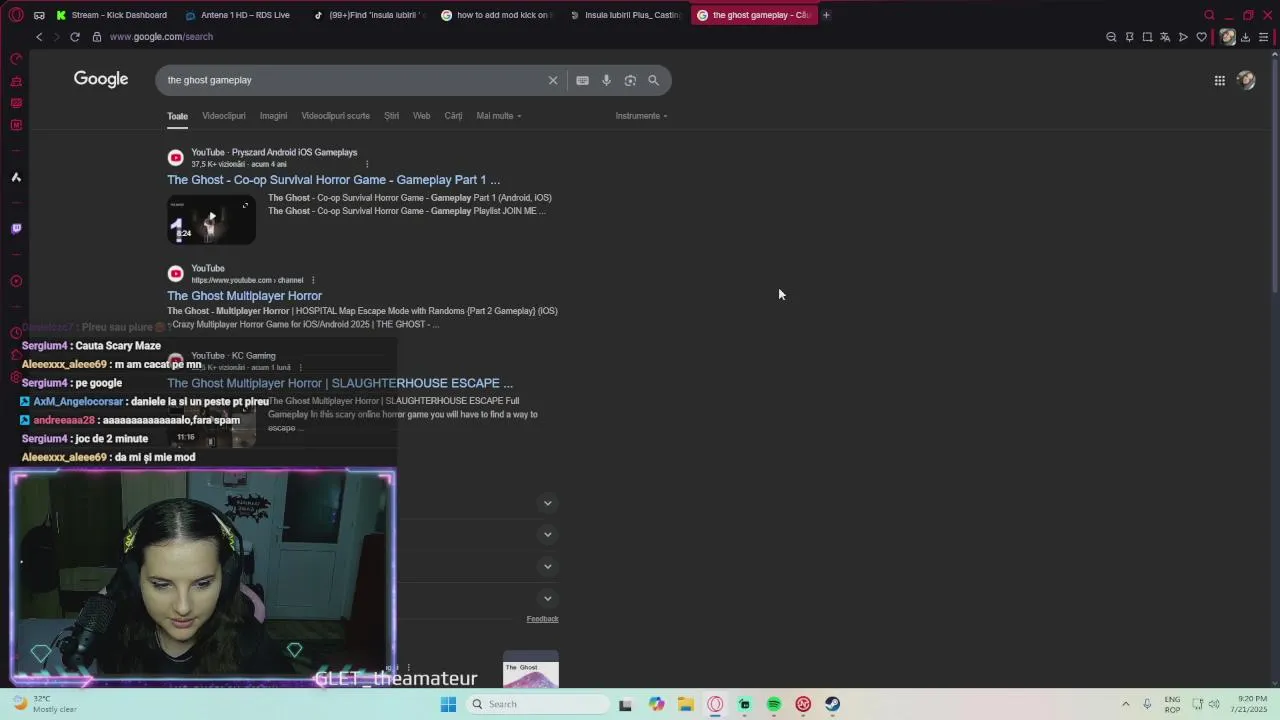Open Steam from the taskbar
1280x720 pixels.
click(833, 704)
